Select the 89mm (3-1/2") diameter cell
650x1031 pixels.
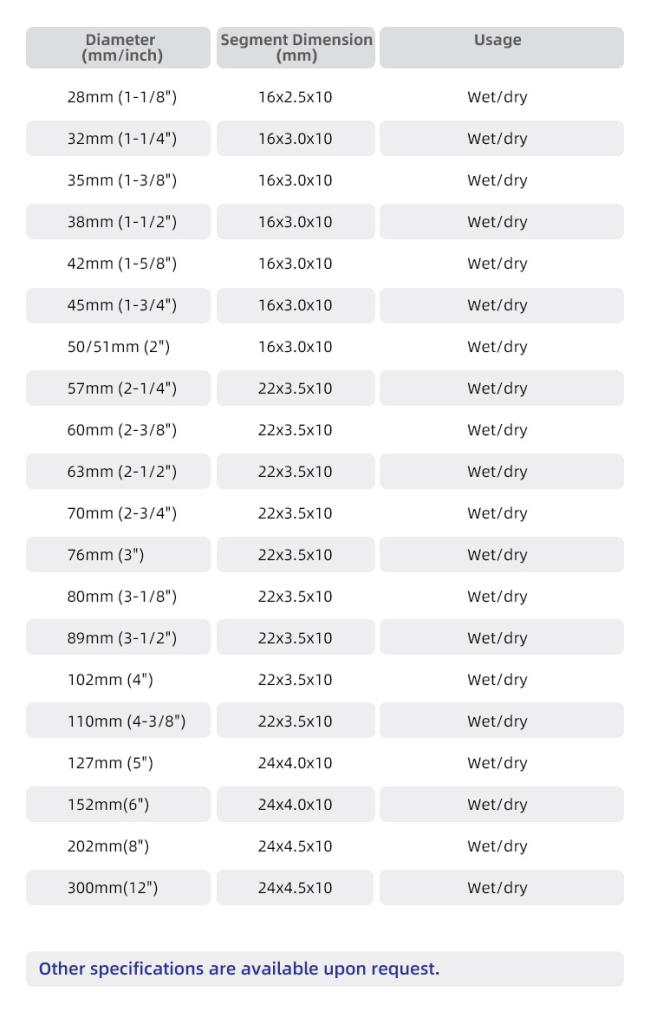tap(121, 638)
